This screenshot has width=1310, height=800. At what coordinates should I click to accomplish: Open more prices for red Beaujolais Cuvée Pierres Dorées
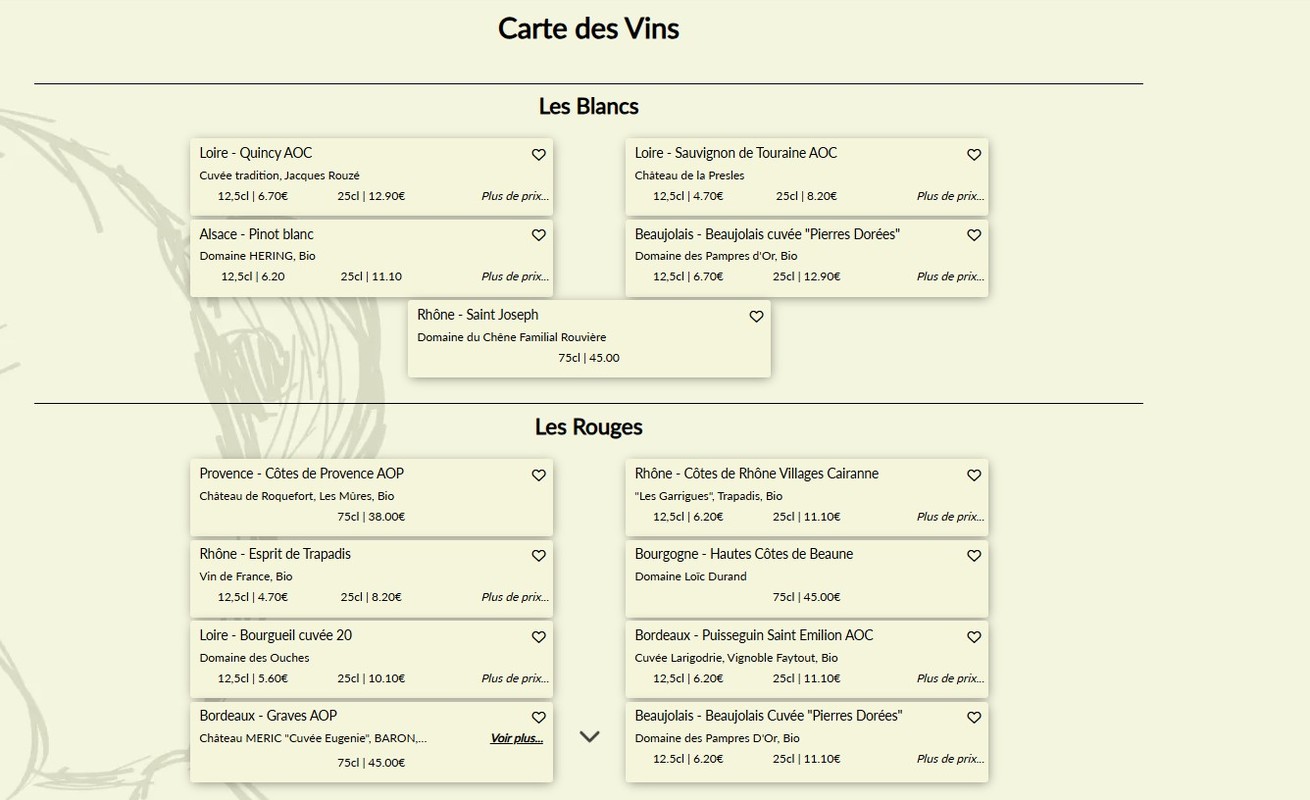[x=951, y=759]
